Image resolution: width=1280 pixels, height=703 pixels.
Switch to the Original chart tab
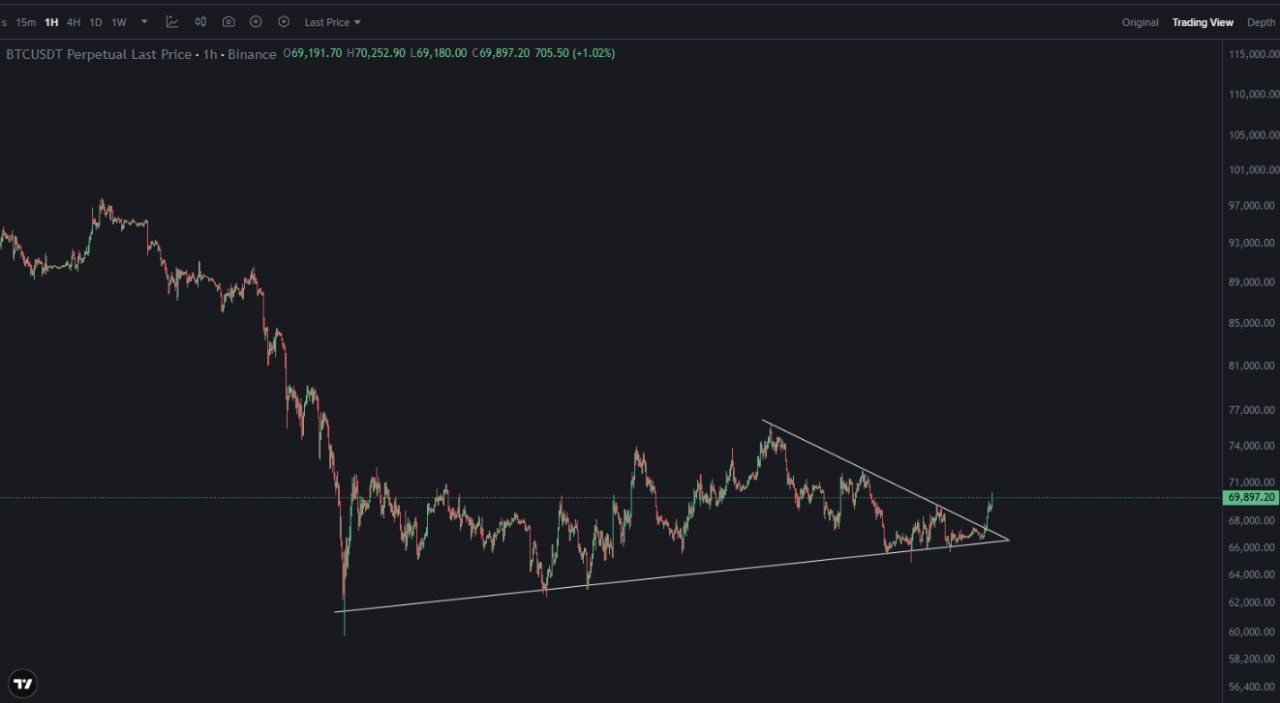click(1140, 22)
